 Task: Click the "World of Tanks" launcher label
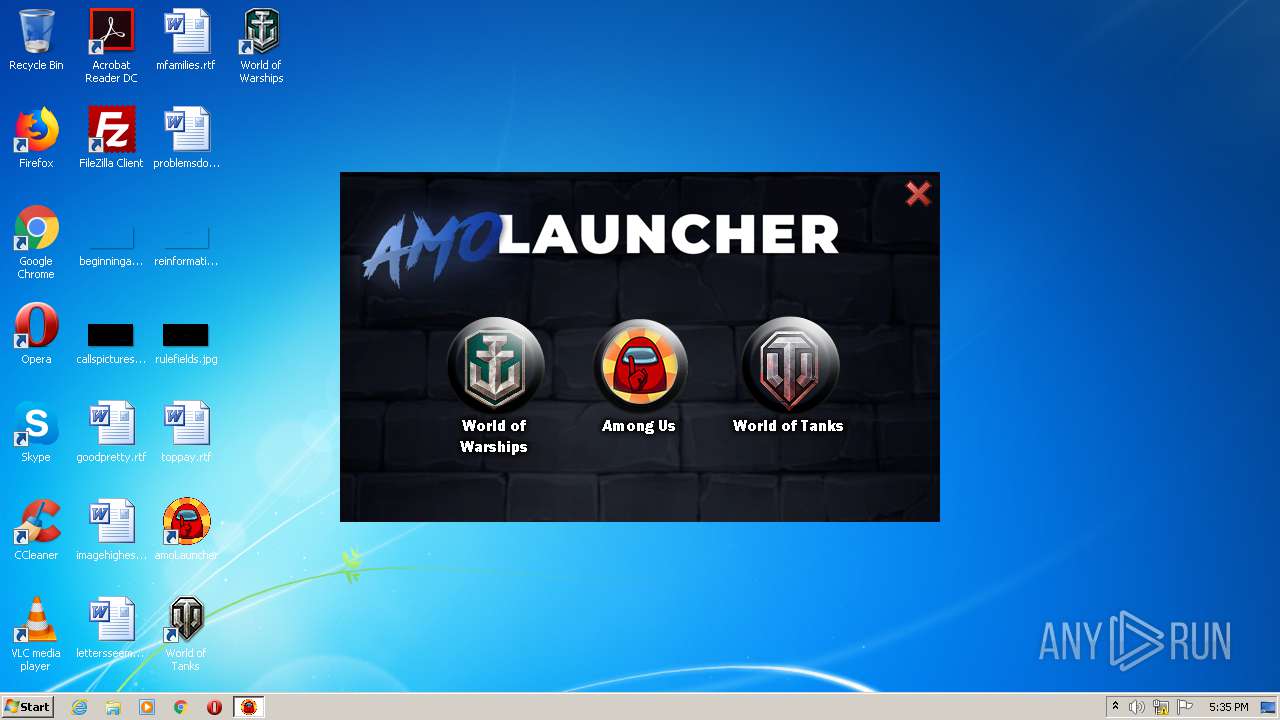(788, 426)
